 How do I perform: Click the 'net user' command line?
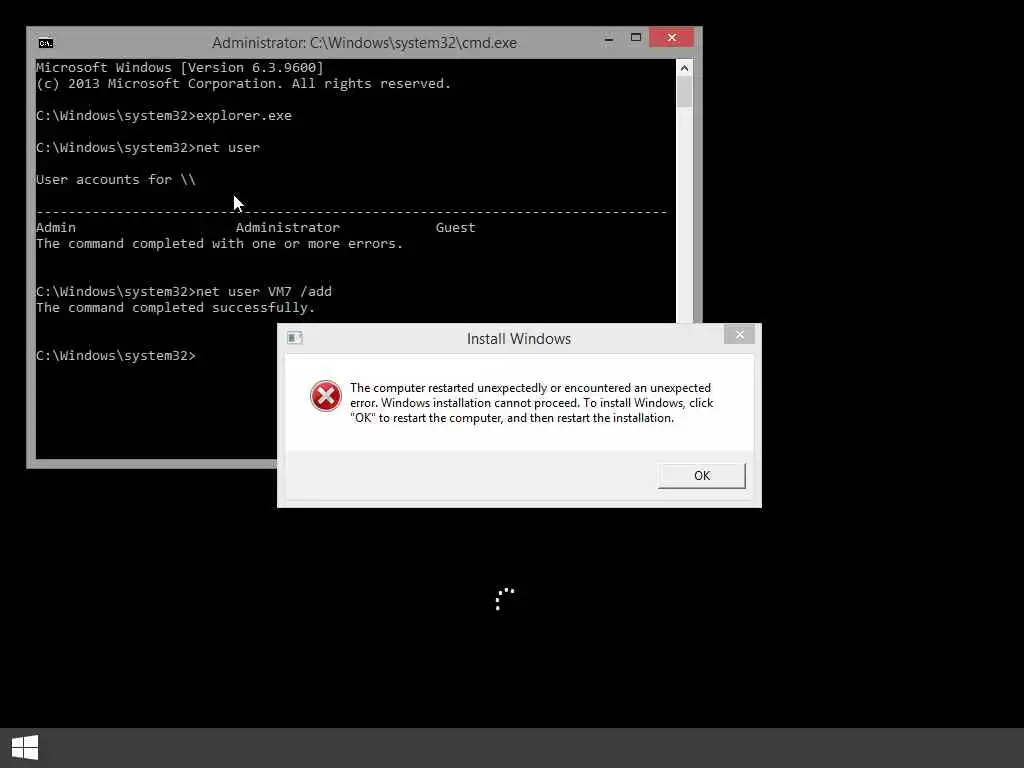(148, 148)
